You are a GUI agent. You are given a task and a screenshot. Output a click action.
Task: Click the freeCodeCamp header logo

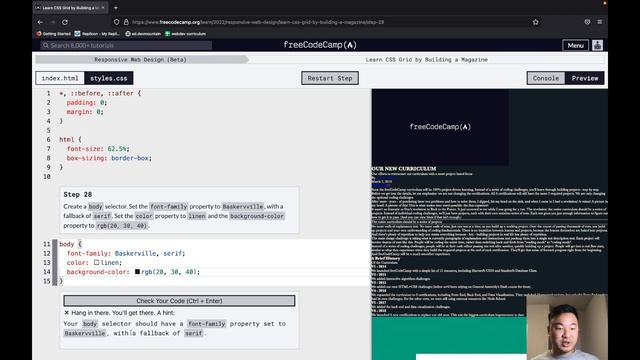coord(320,45)
